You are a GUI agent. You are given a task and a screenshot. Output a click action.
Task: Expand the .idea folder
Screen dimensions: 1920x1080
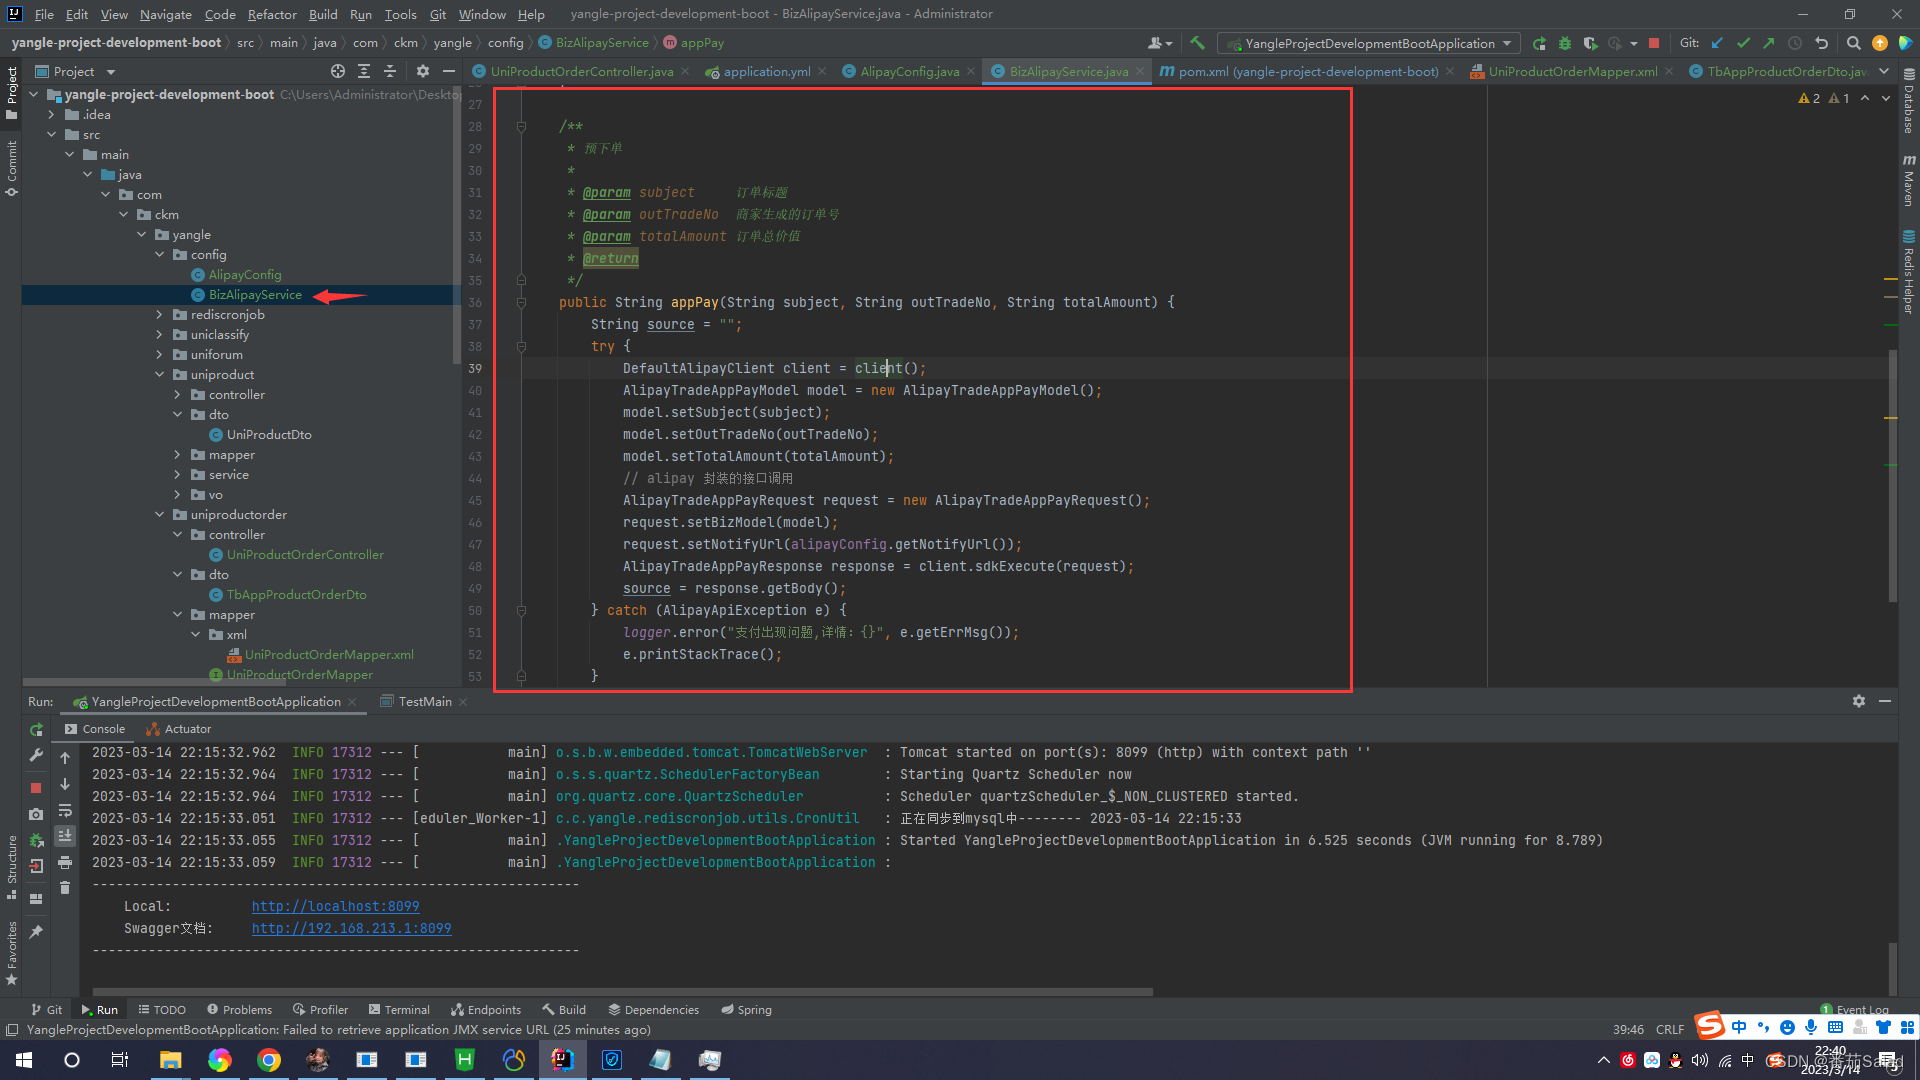[51, 115]
